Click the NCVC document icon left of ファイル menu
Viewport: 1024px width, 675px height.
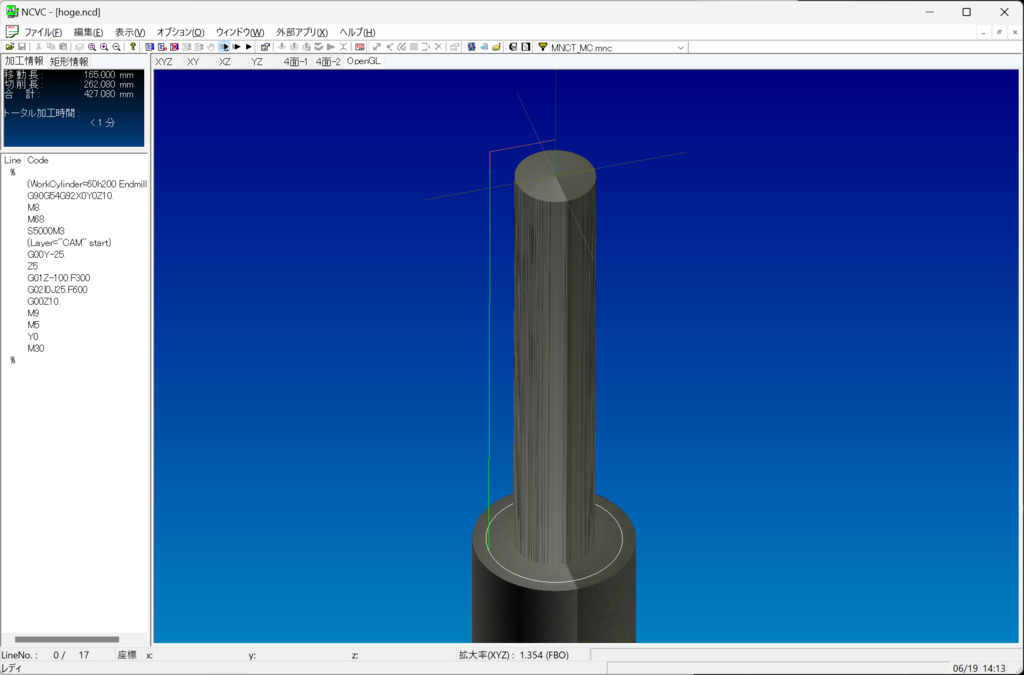coord(12,31)
